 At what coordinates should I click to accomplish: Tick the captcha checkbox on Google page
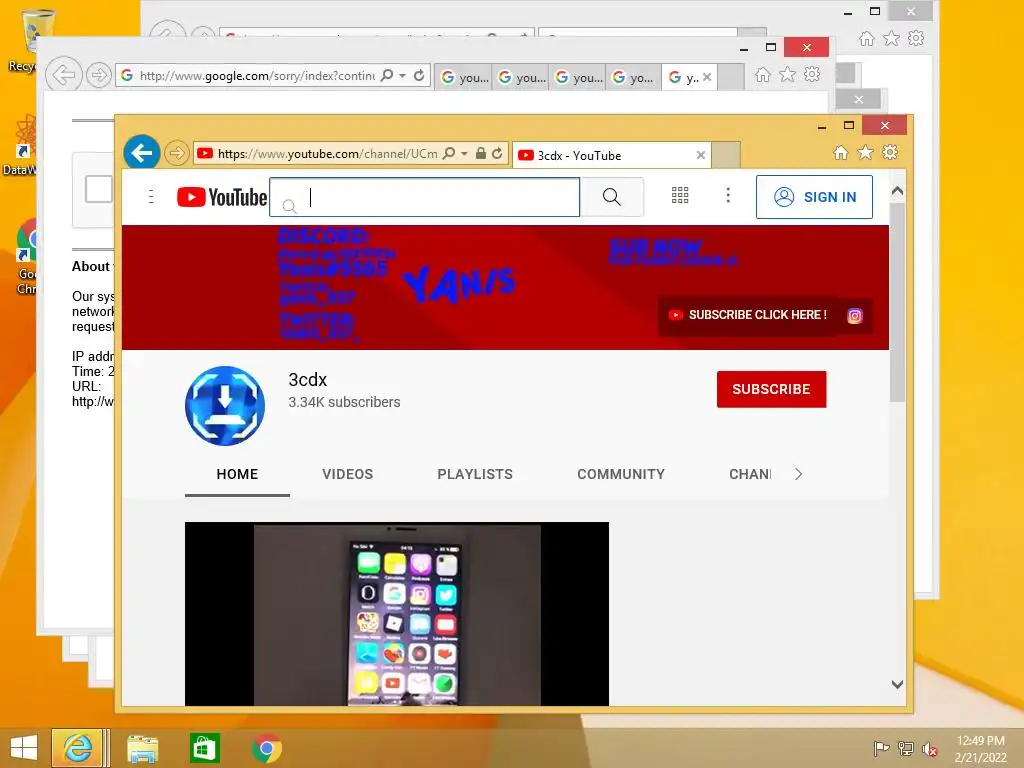pyautogui.click(x=99, y=190)
